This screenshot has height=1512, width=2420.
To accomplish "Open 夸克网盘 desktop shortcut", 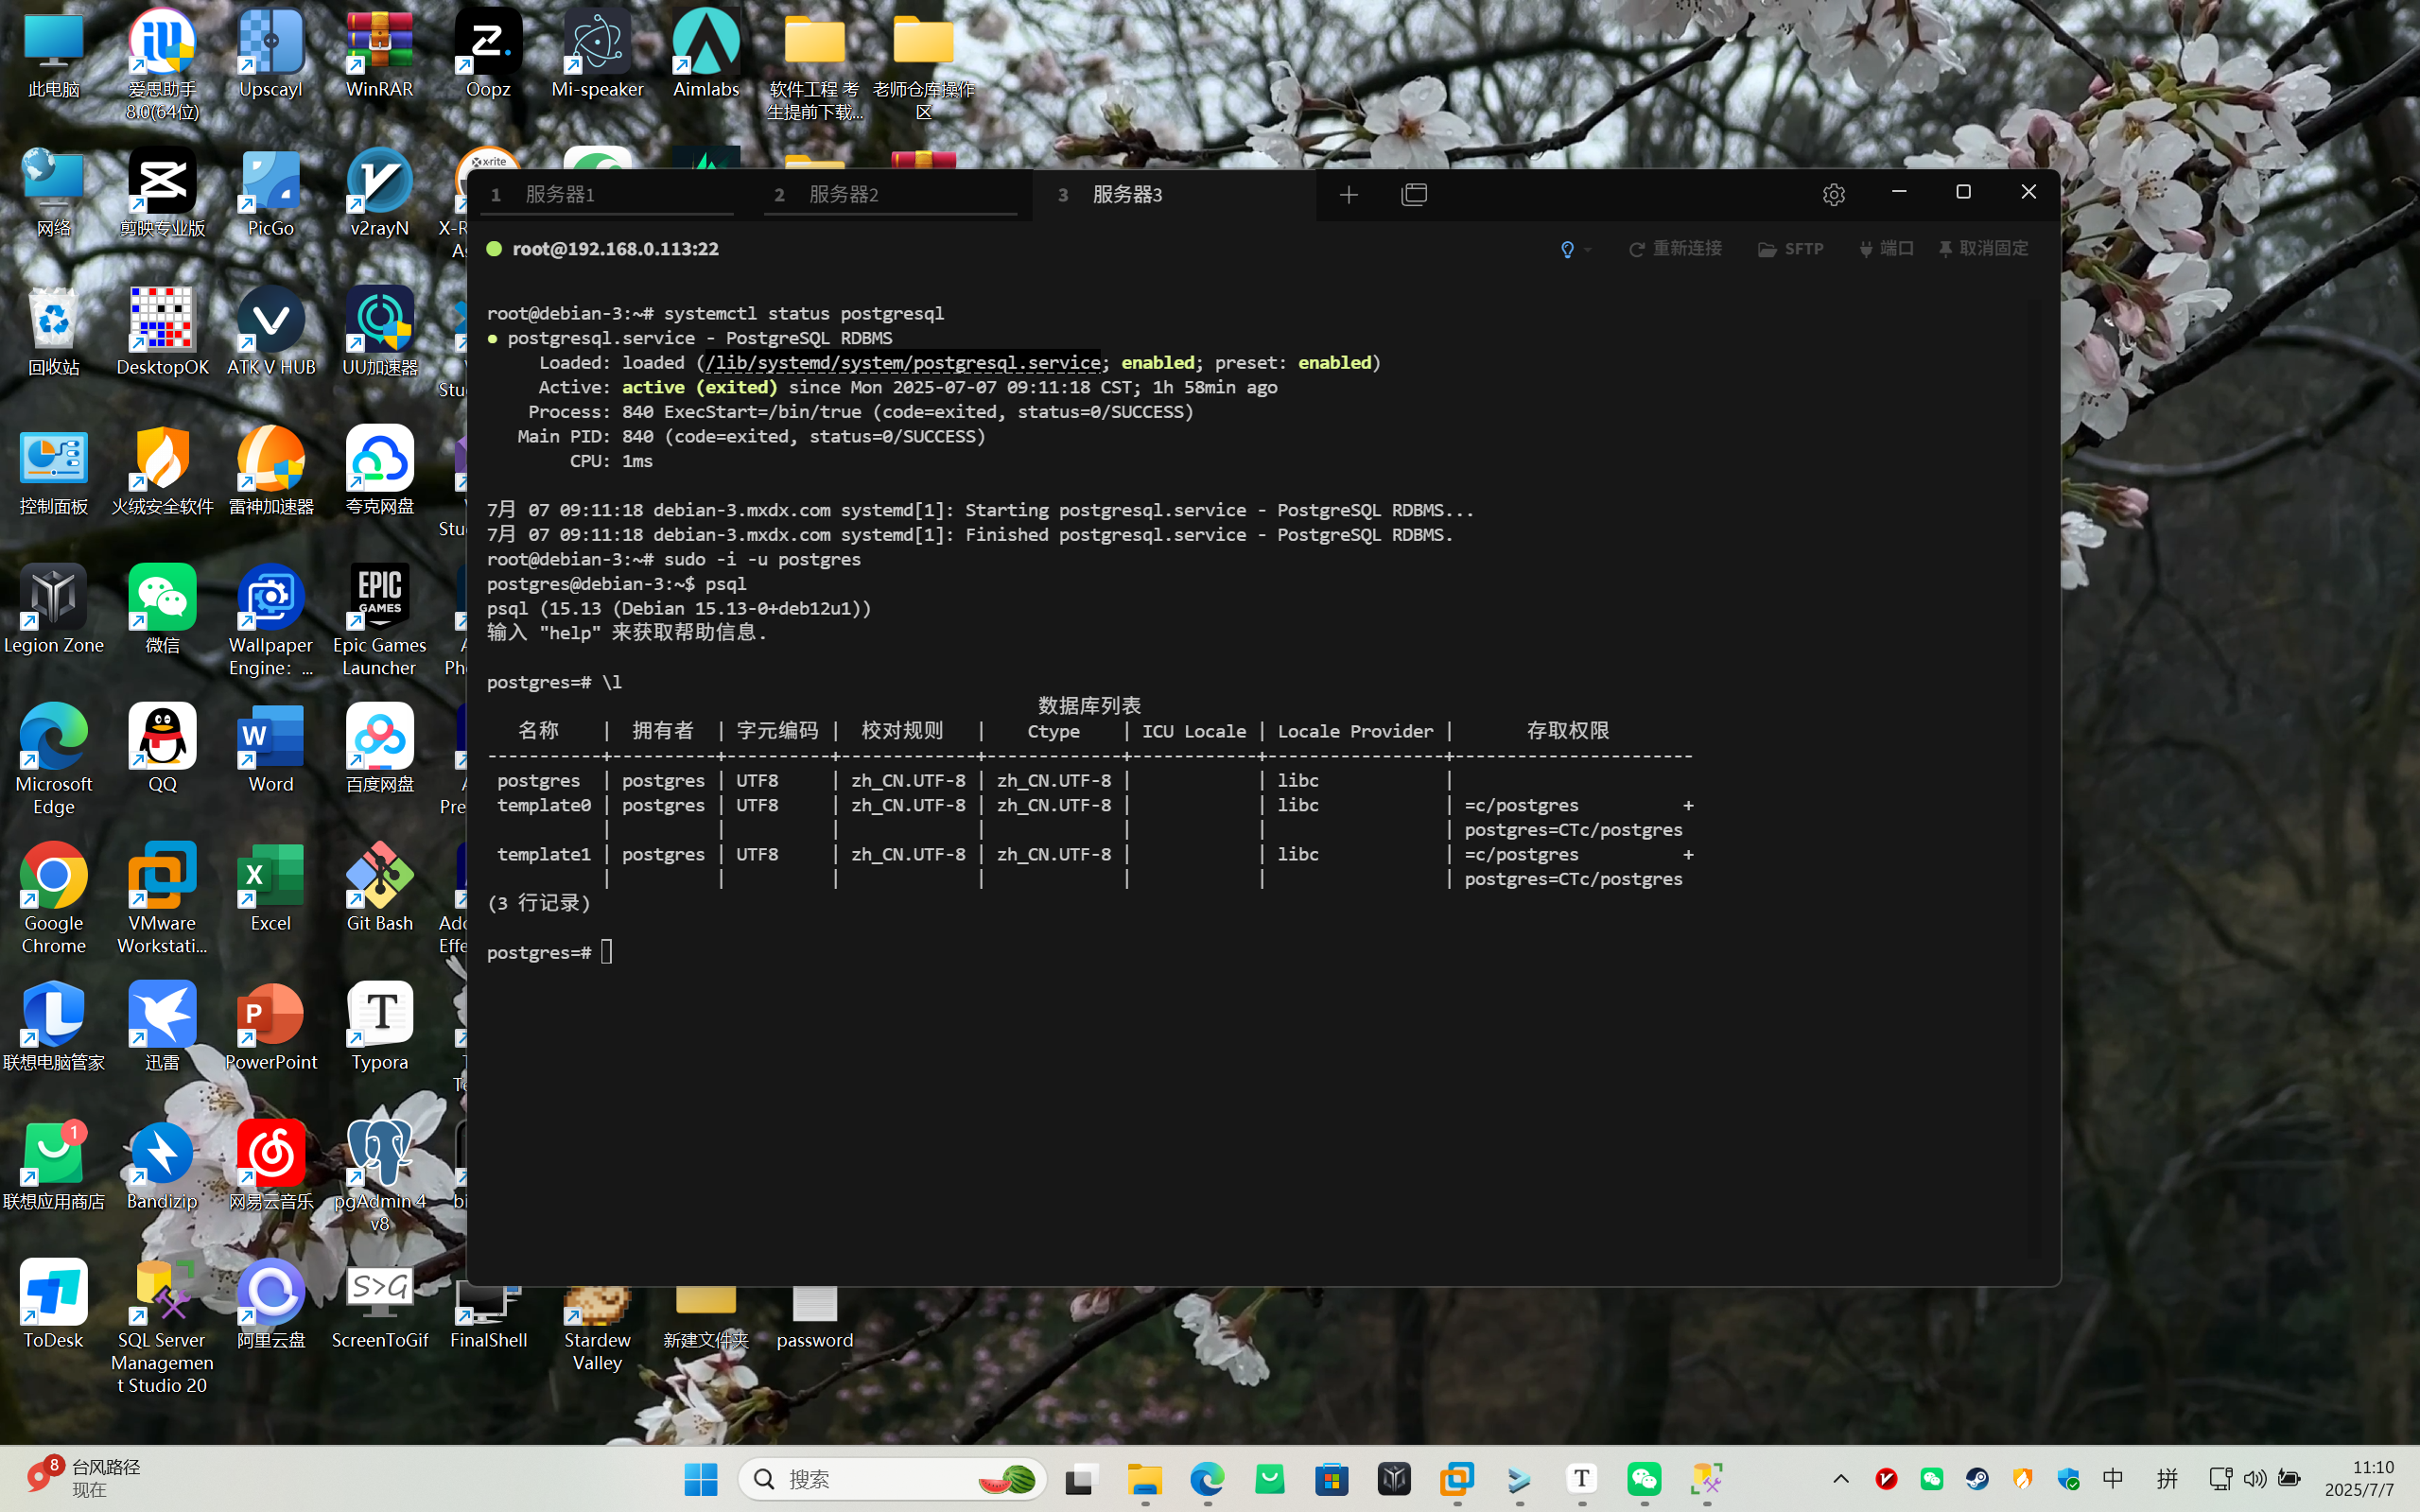I will click(x=380, y=472).
